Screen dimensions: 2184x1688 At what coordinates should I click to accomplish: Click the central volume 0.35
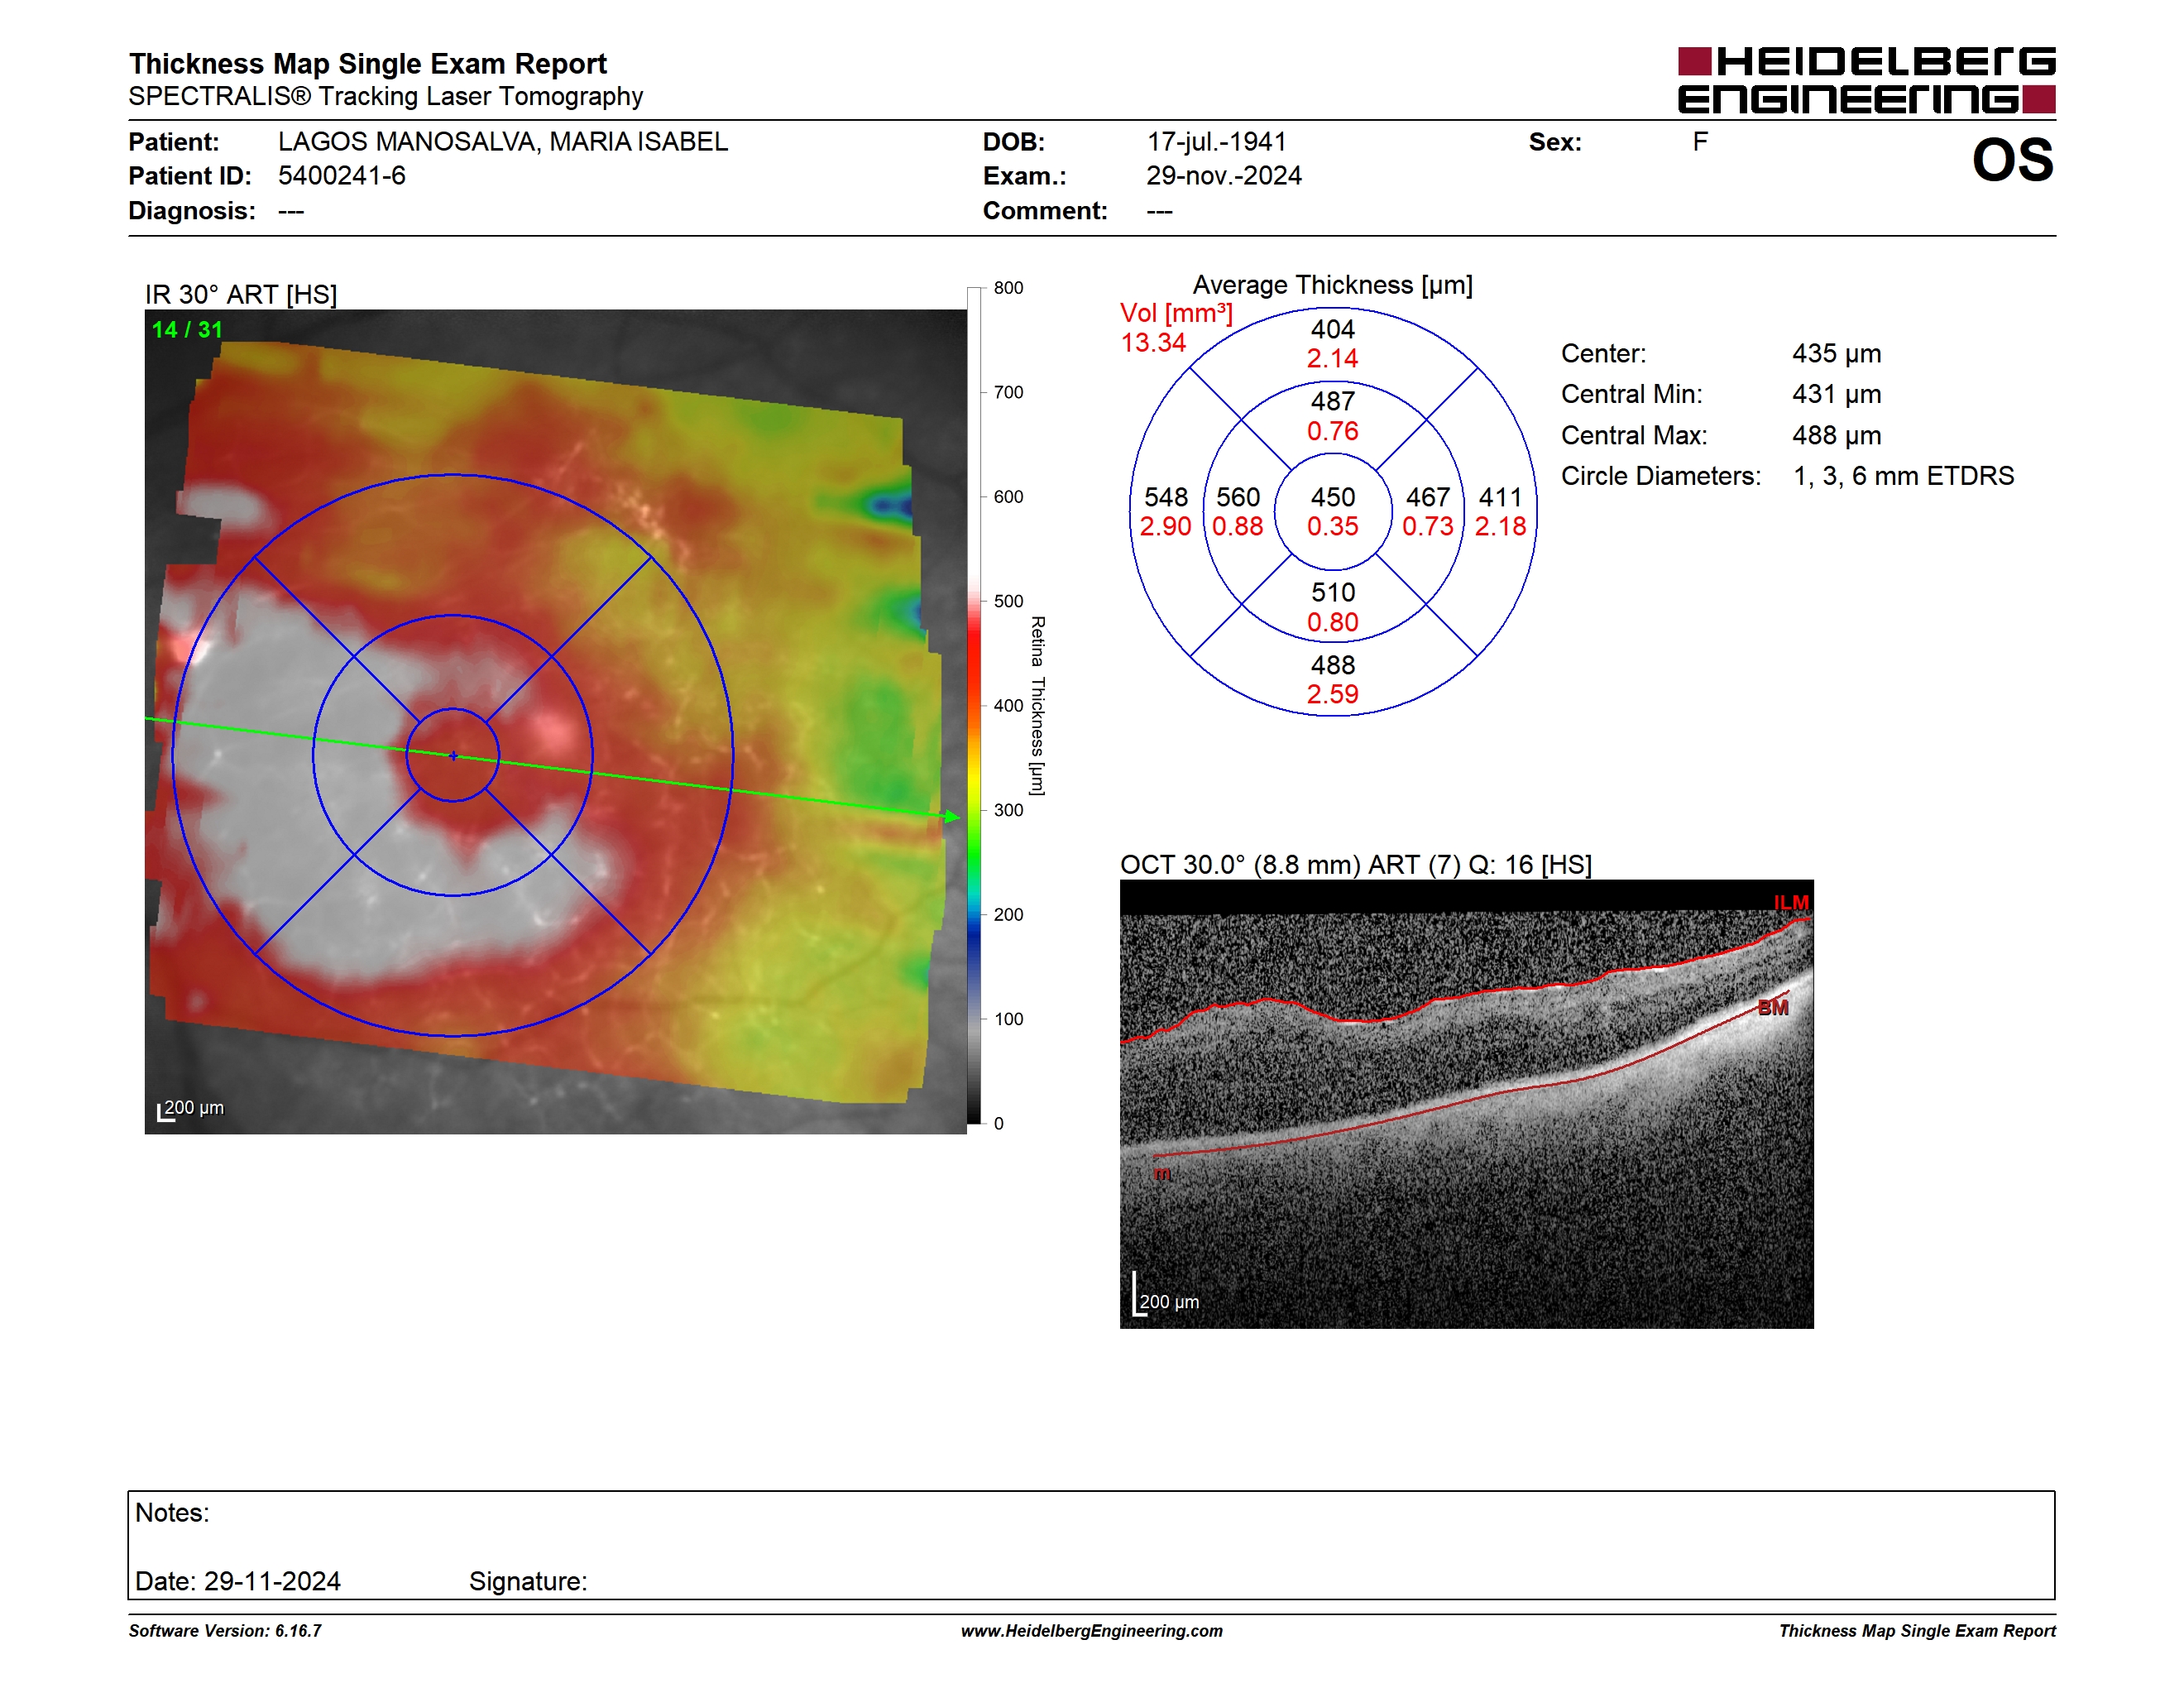click(x=1333, y=527)
